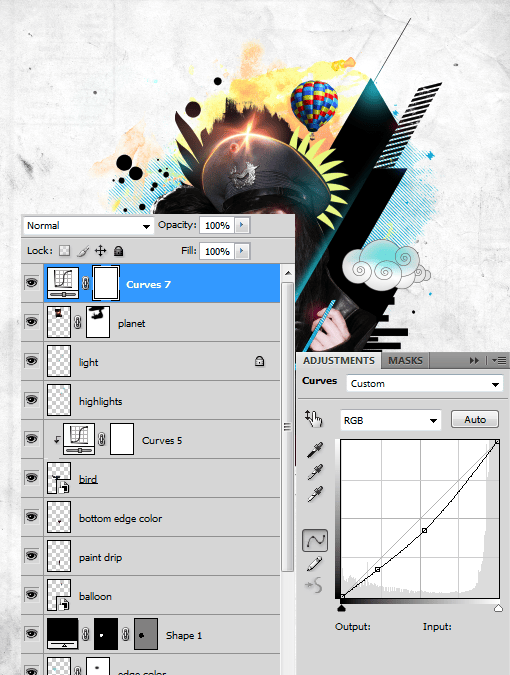Select the edit points curve tool
The image size is (510, 675).
point(315,540)
